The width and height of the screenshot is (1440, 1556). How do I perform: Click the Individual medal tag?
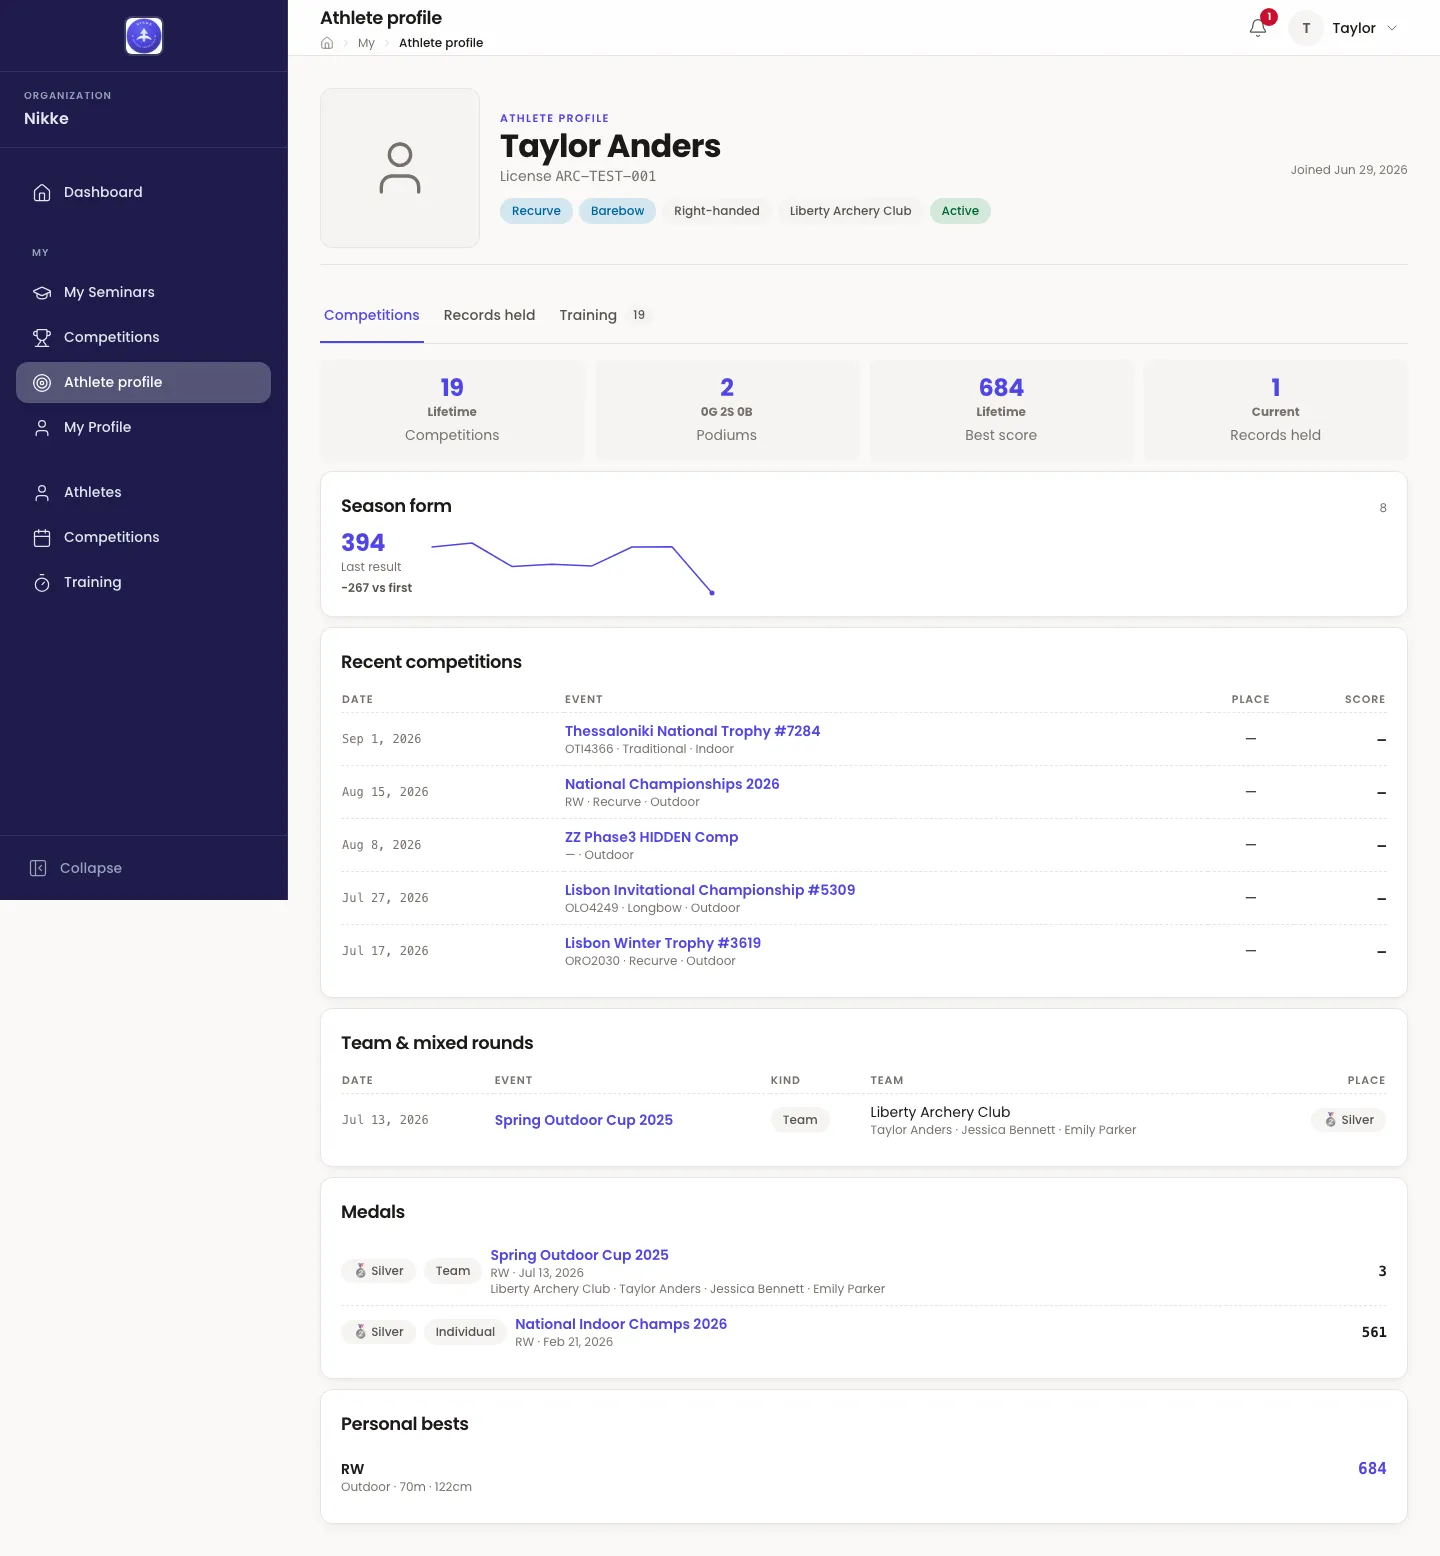[x=465, y=1332]
